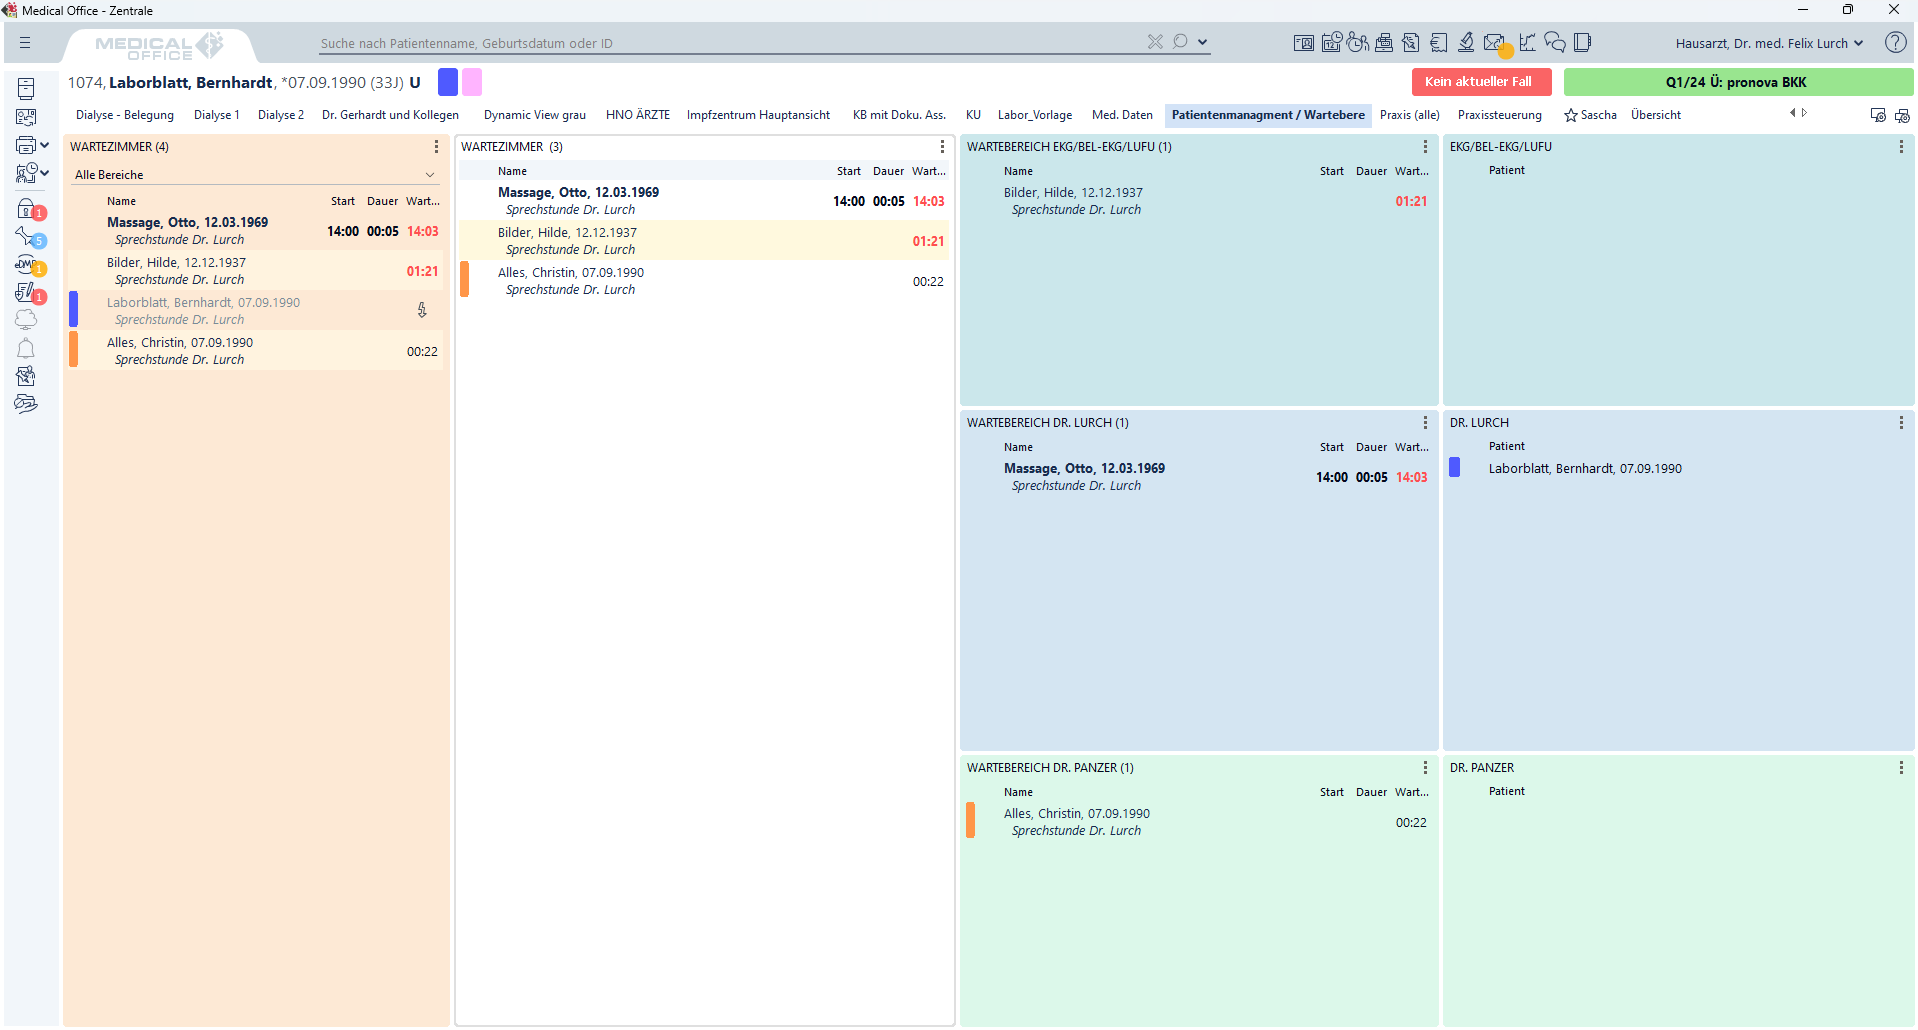The image size is (1918, 1030).
Task: Click the statistics chart icon in toolbar
Action: pyautogui.click(x=1526, y=42)
